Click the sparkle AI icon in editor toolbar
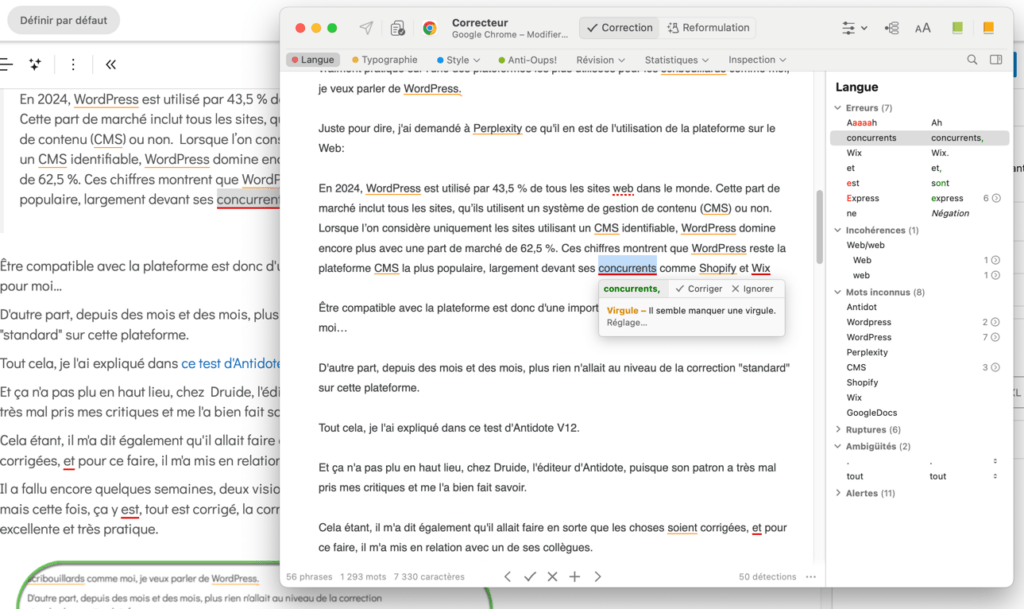1024x609 pixels. coord(35,64)
